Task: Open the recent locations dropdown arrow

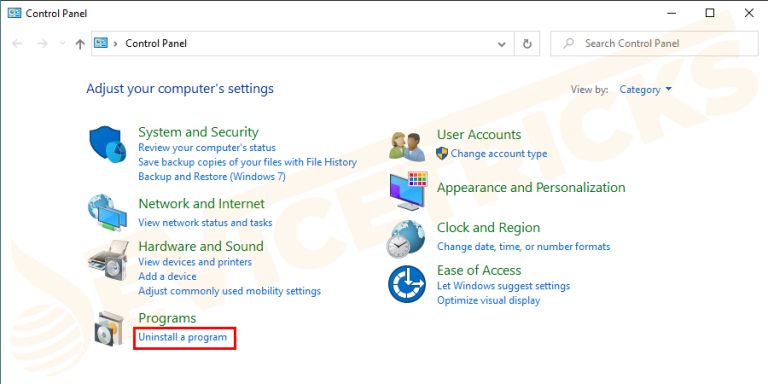Action: pos(62,43)
